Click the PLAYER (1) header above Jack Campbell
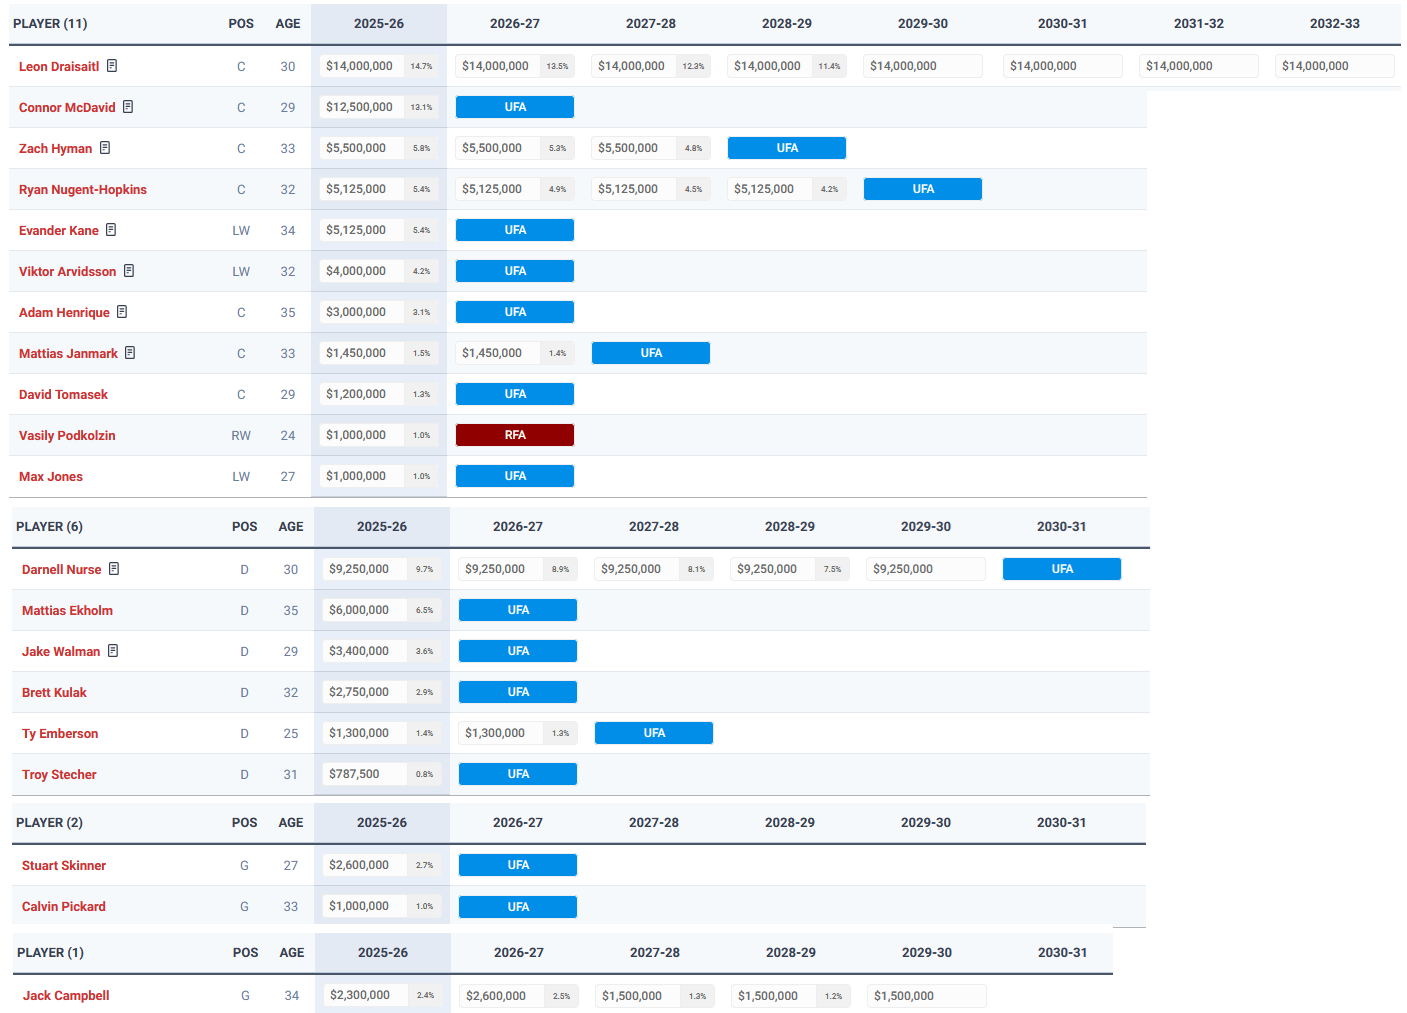The height and width of the screenshot is (1013, 1407). (50, 953)
